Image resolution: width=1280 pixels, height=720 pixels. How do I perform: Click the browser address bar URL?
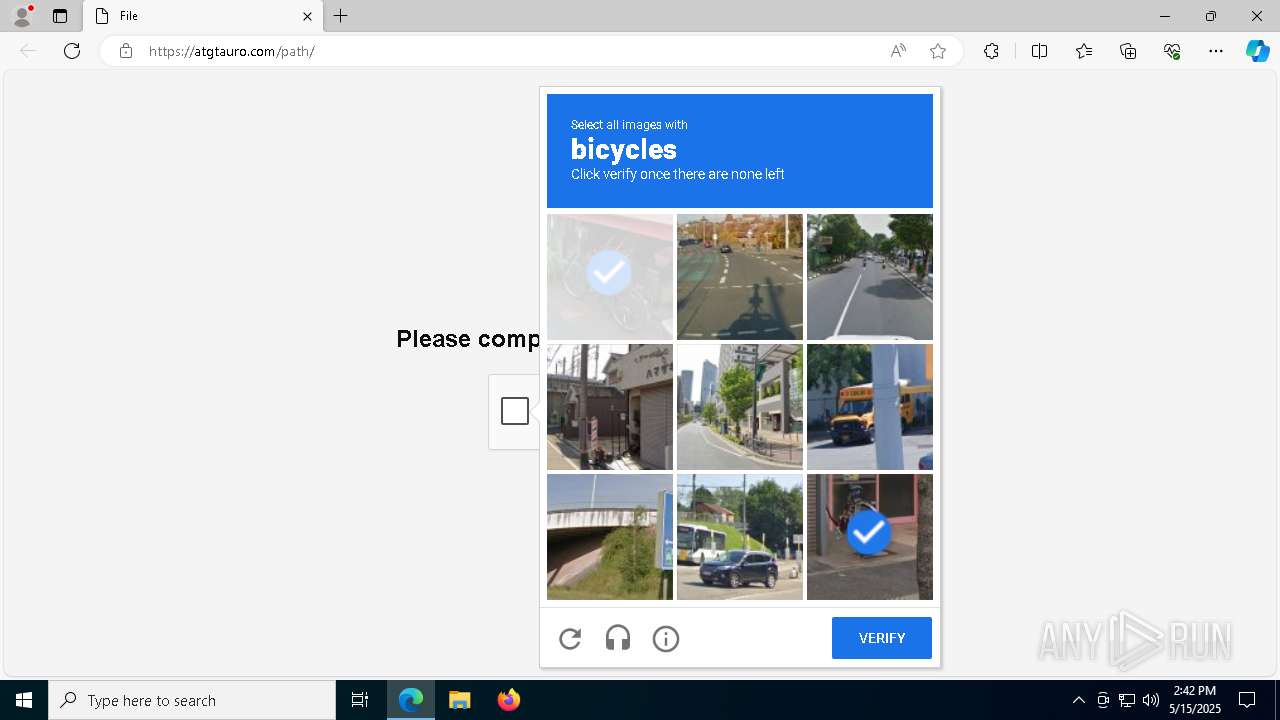coord(231,51)
